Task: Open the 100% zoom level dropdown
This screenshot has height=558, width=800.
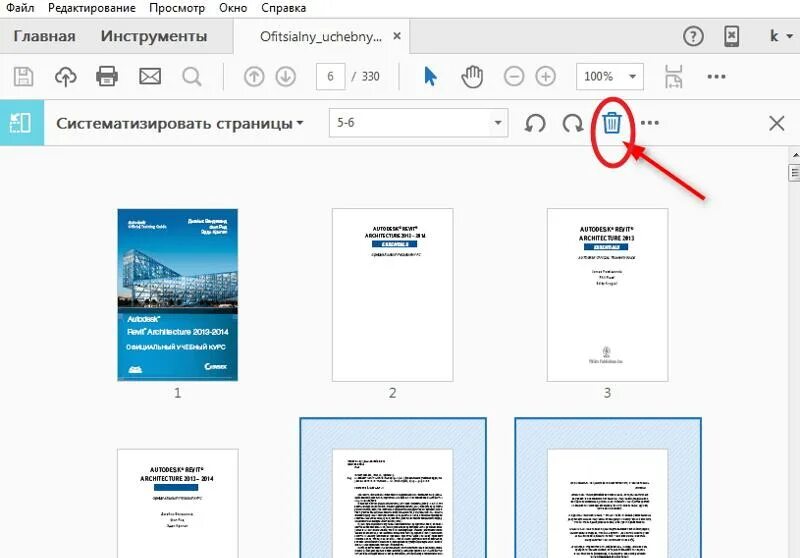Action: click(610, 77)
